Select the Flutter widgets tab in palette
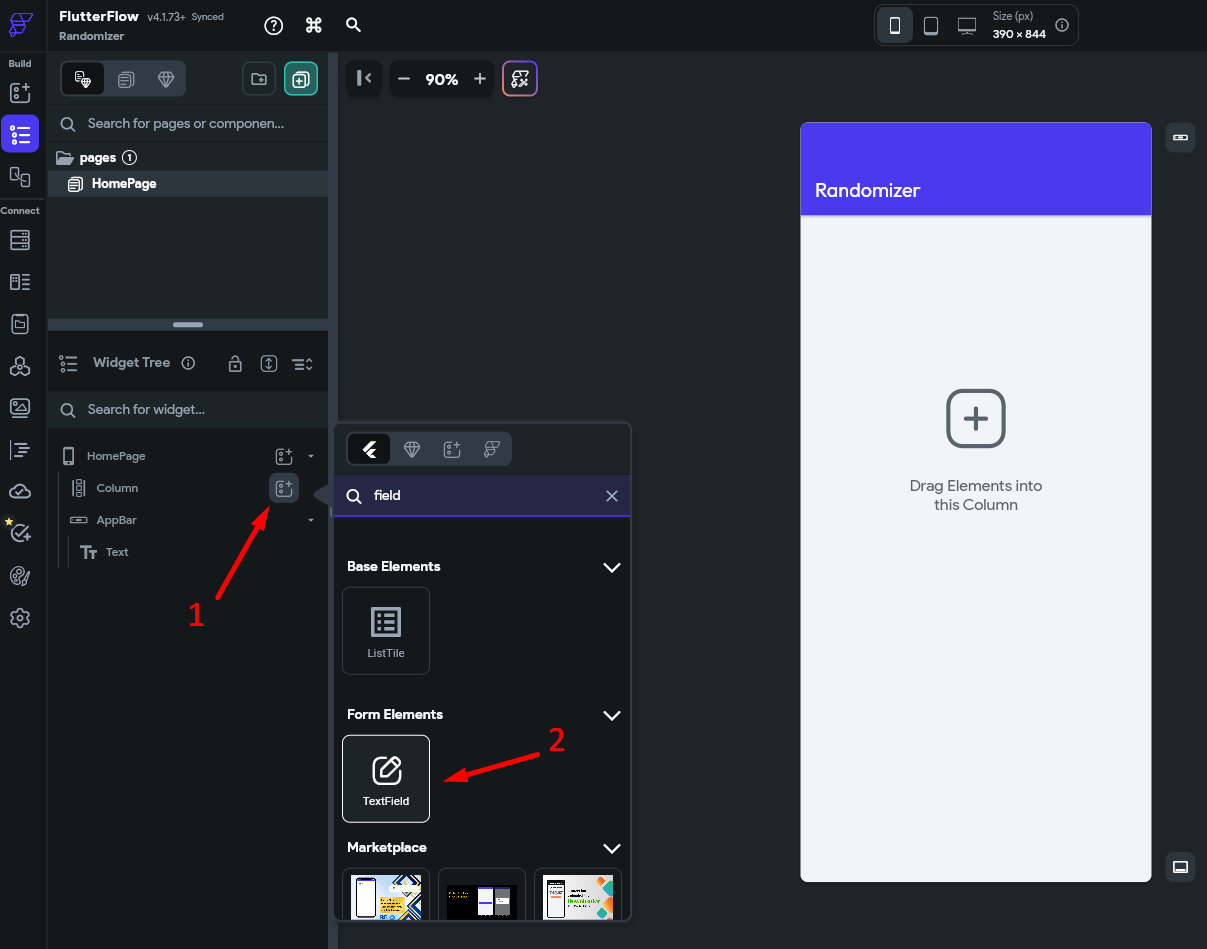The height and width of the screenshot is (949, 1207). coord(369,448)
